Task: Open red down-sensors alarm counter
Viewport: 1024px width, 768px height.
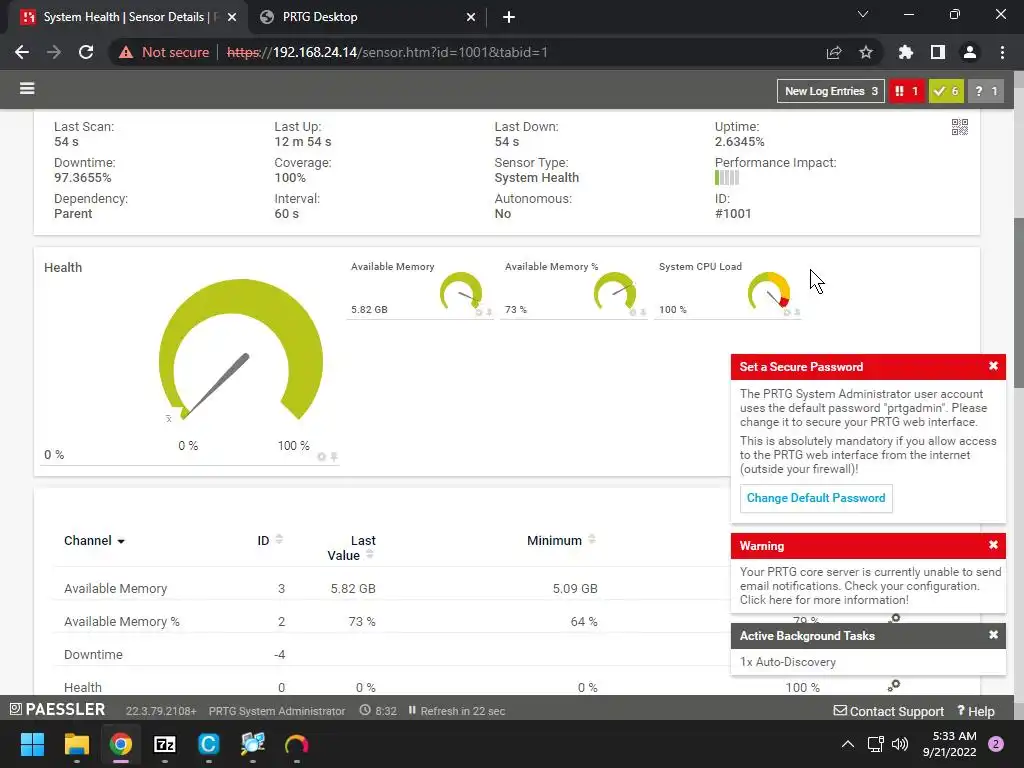Action: coord(907,91)
